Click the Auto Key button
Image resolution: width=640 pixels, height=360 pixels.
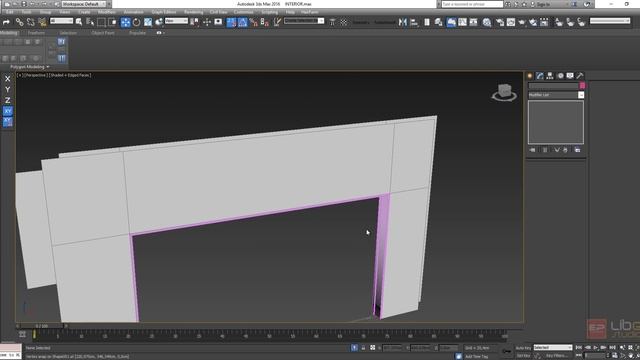click(523, 348)
